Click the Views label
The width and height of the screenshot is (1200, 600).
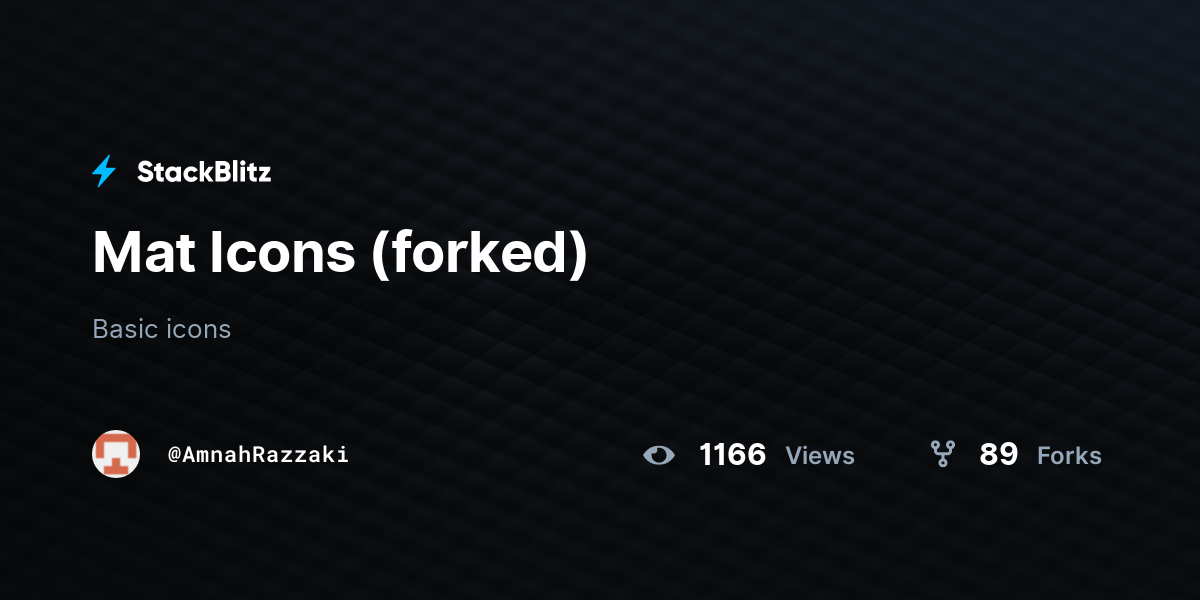820,456
